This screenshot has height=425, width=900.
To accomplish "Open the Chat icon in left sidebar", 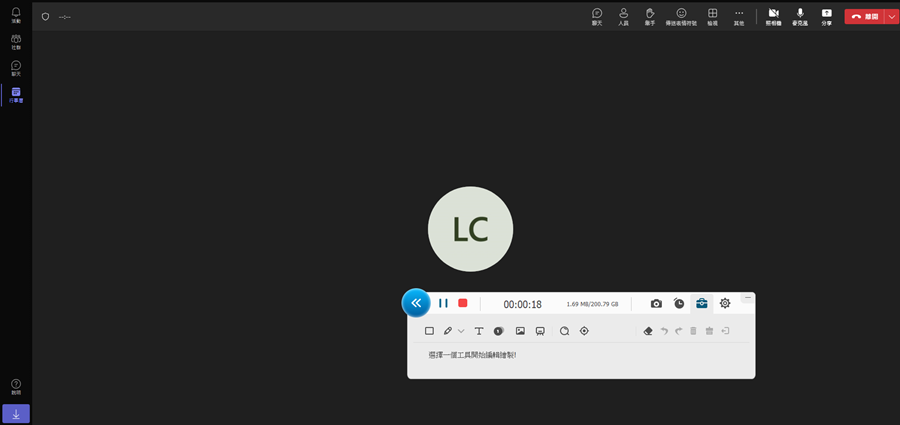I will (16, 68).
